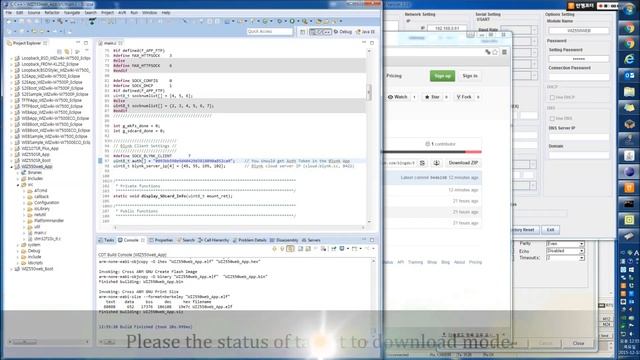Switch to the Debug perspective
The image size is (640, 360).
342,31
